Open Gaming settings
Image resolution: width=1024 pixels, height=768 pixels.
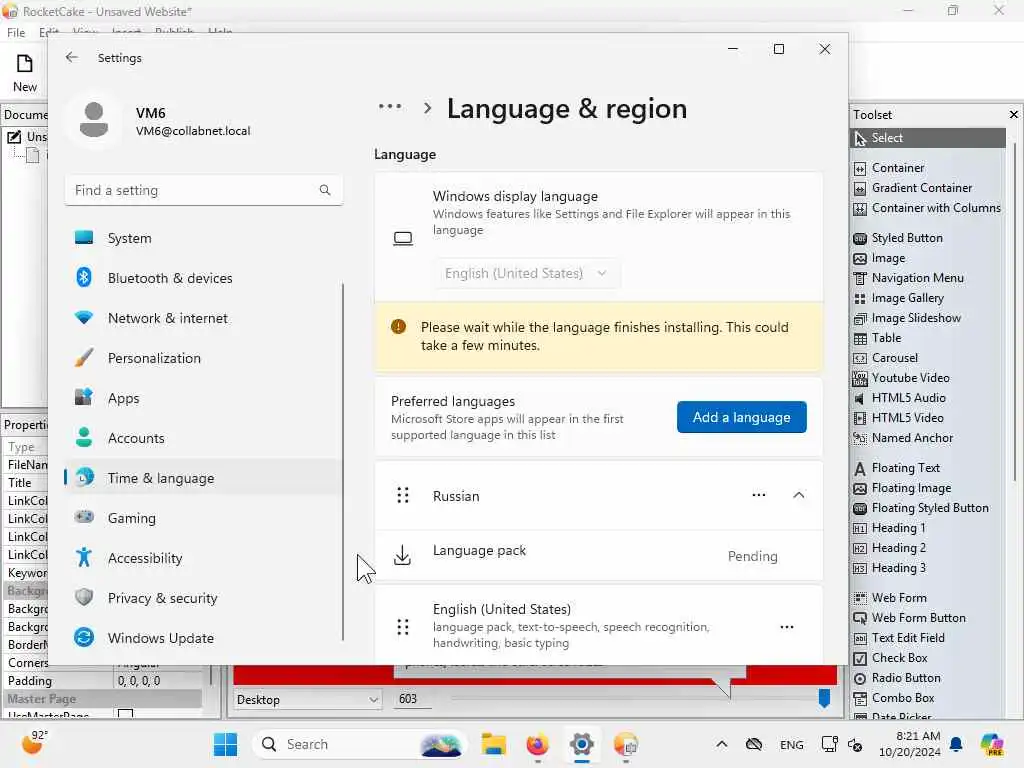click(204, 518)
